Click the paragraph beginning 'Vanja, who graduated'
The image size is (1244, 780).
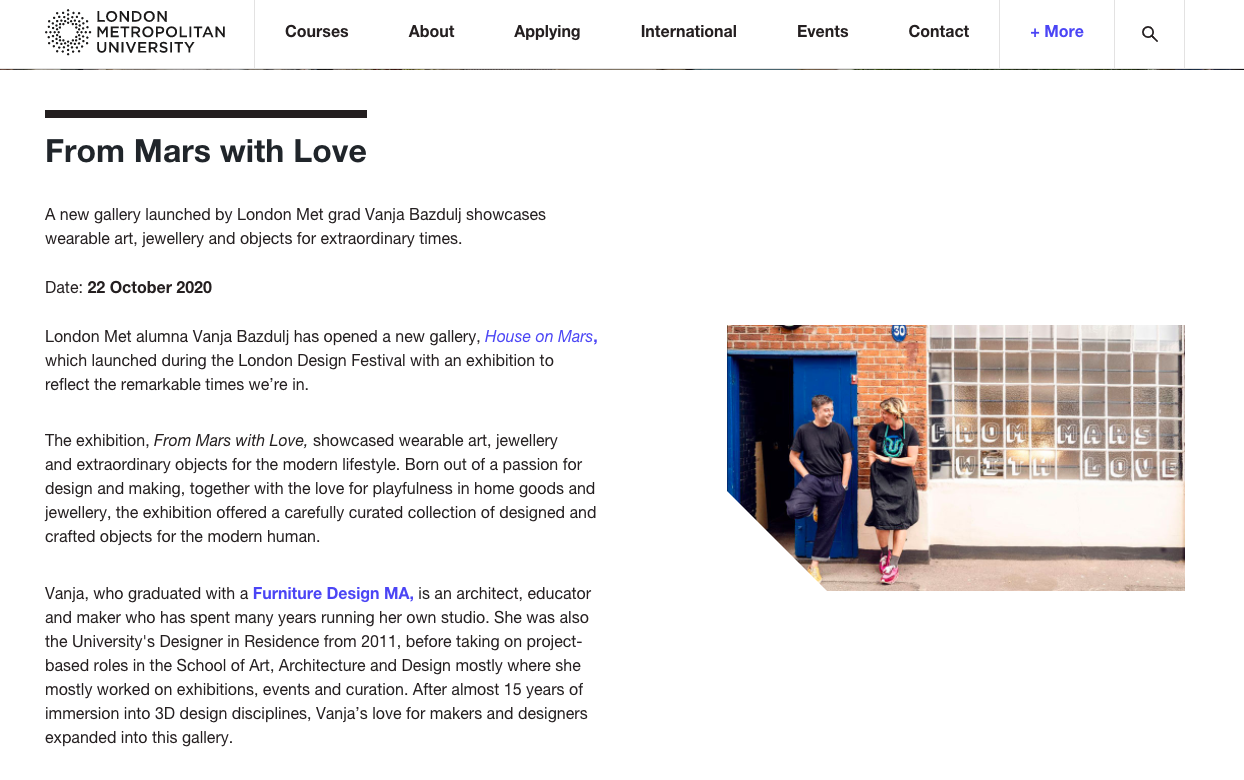(319, 665)
